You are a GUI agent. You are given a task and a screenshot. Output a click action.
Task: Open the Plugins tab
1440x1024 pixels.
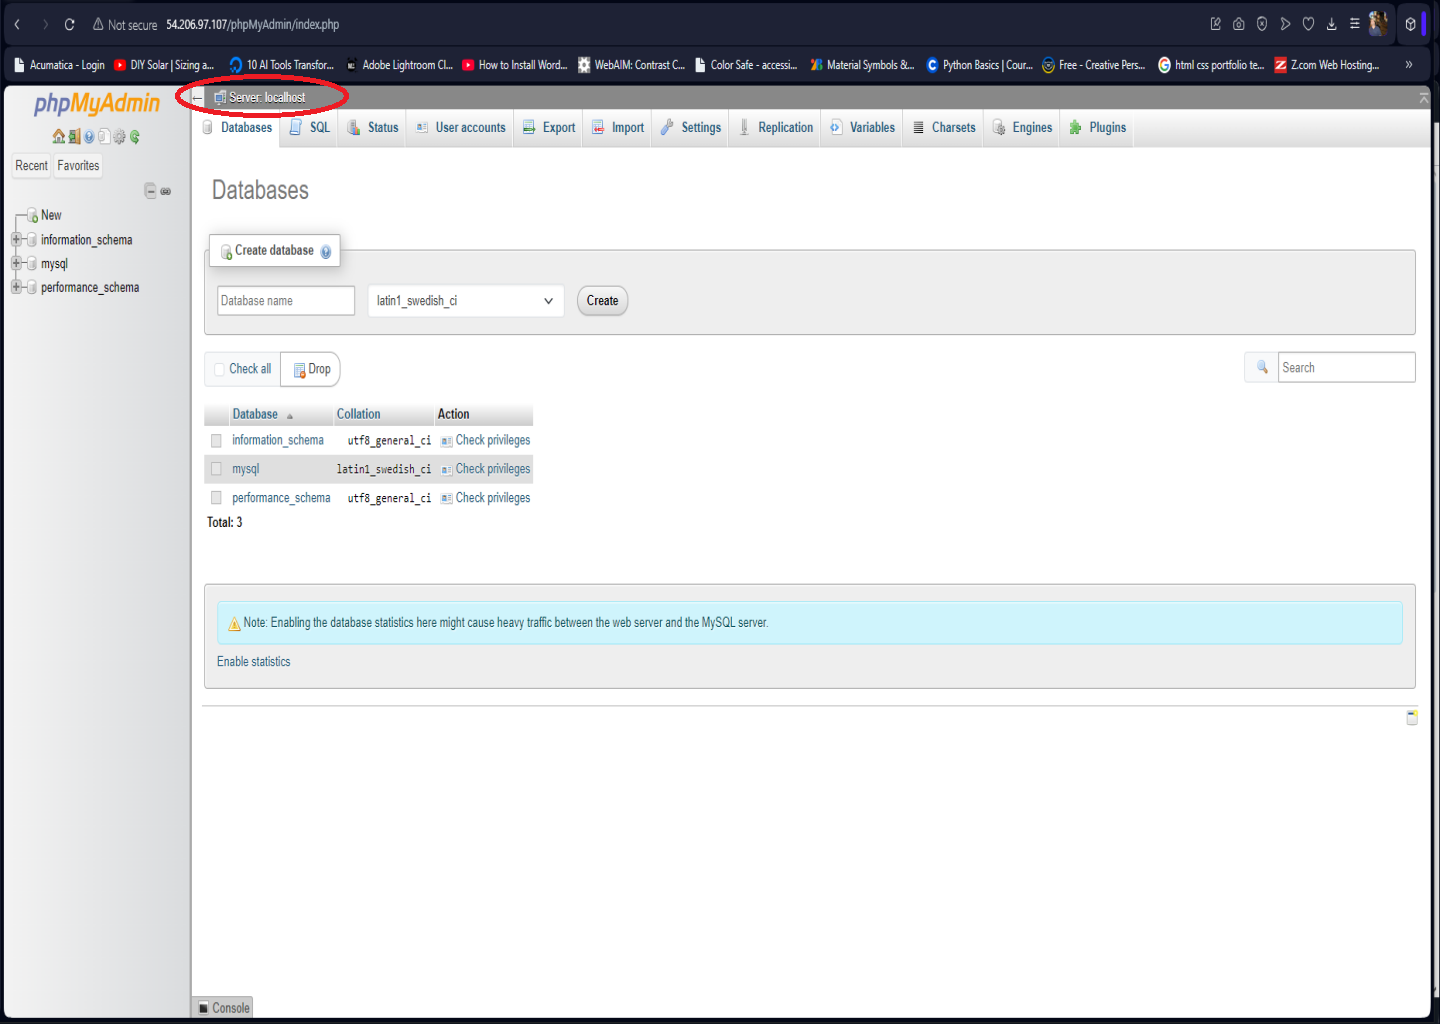1097,128
